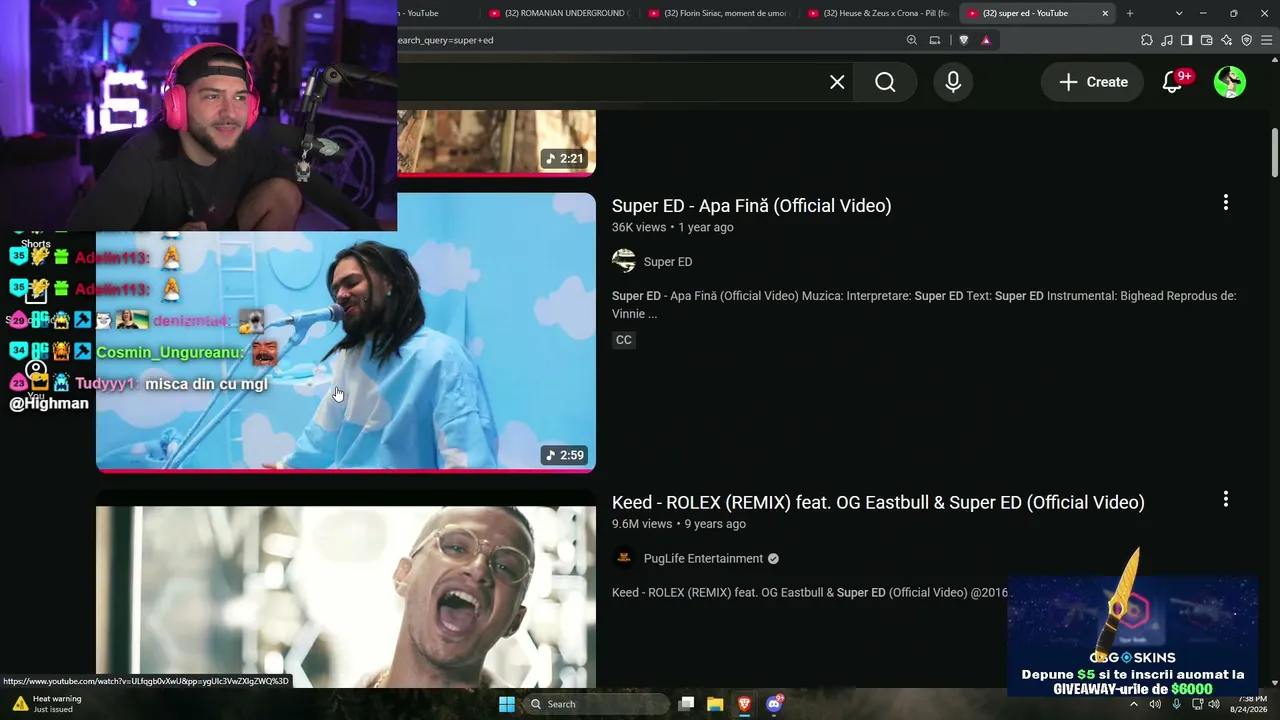Open the Windows Start menu
1280x720 pixels.
pos(507,704)
